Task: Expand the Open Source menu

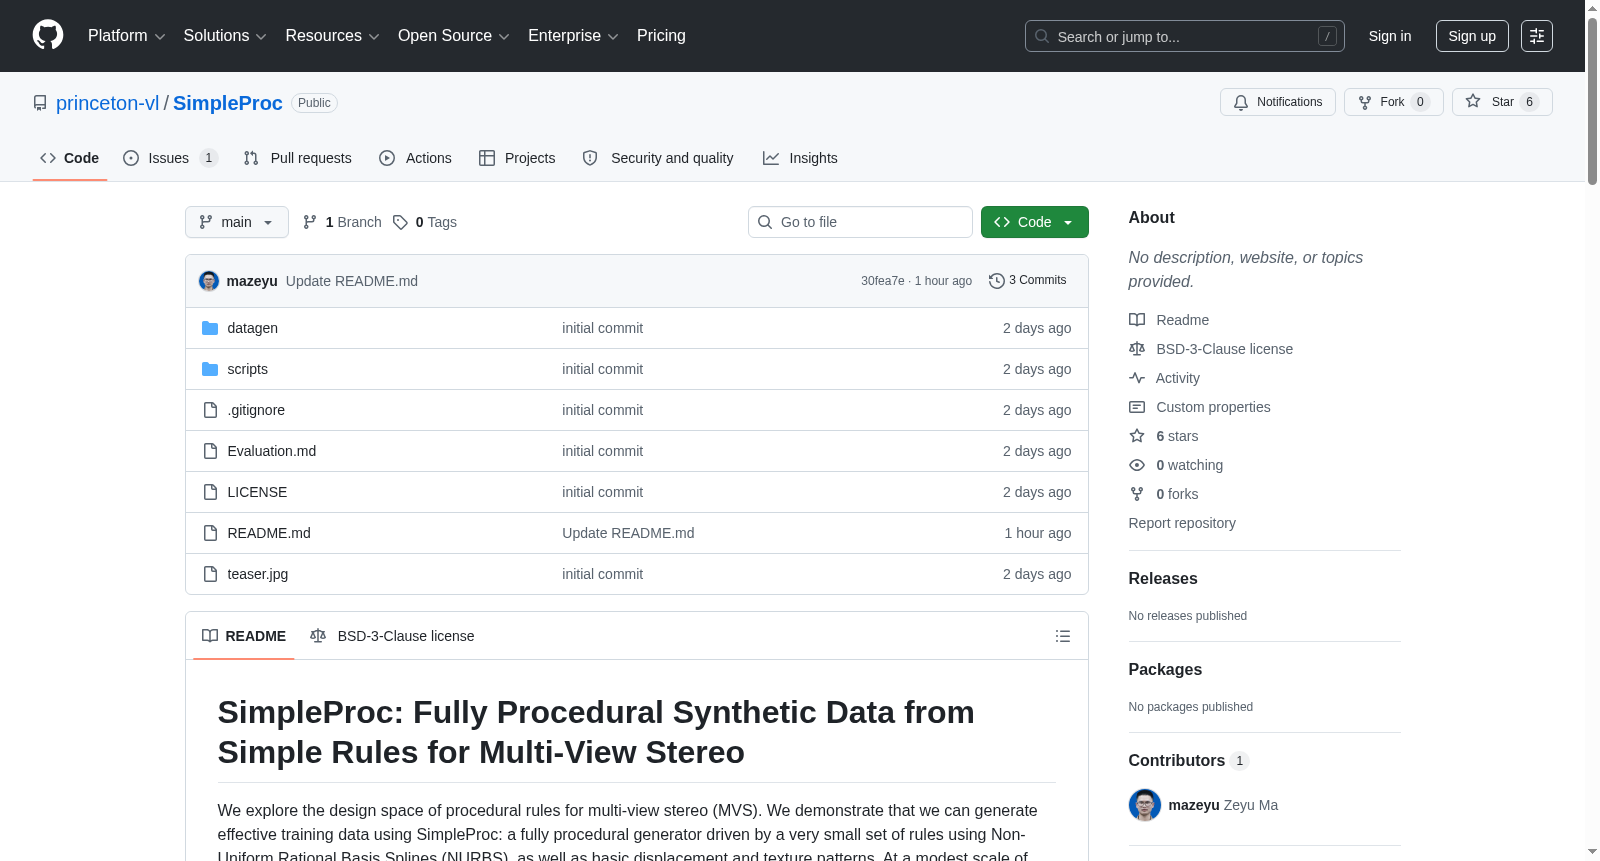Action: click(453, 36)
